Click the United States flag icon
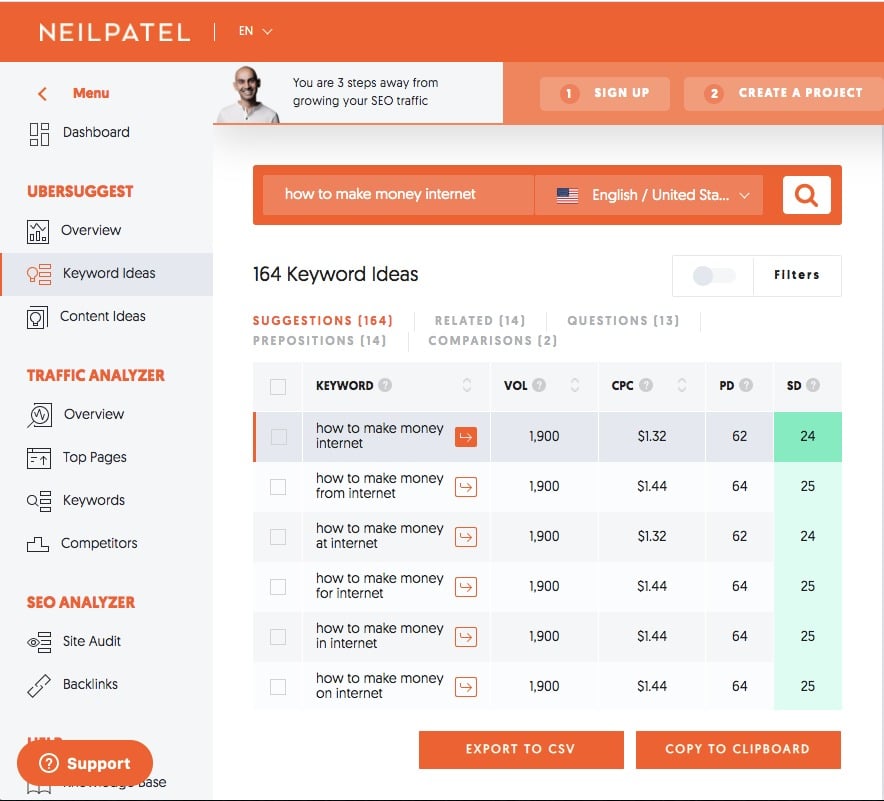Viewport: 884px width, 801px height. (567, 196)
